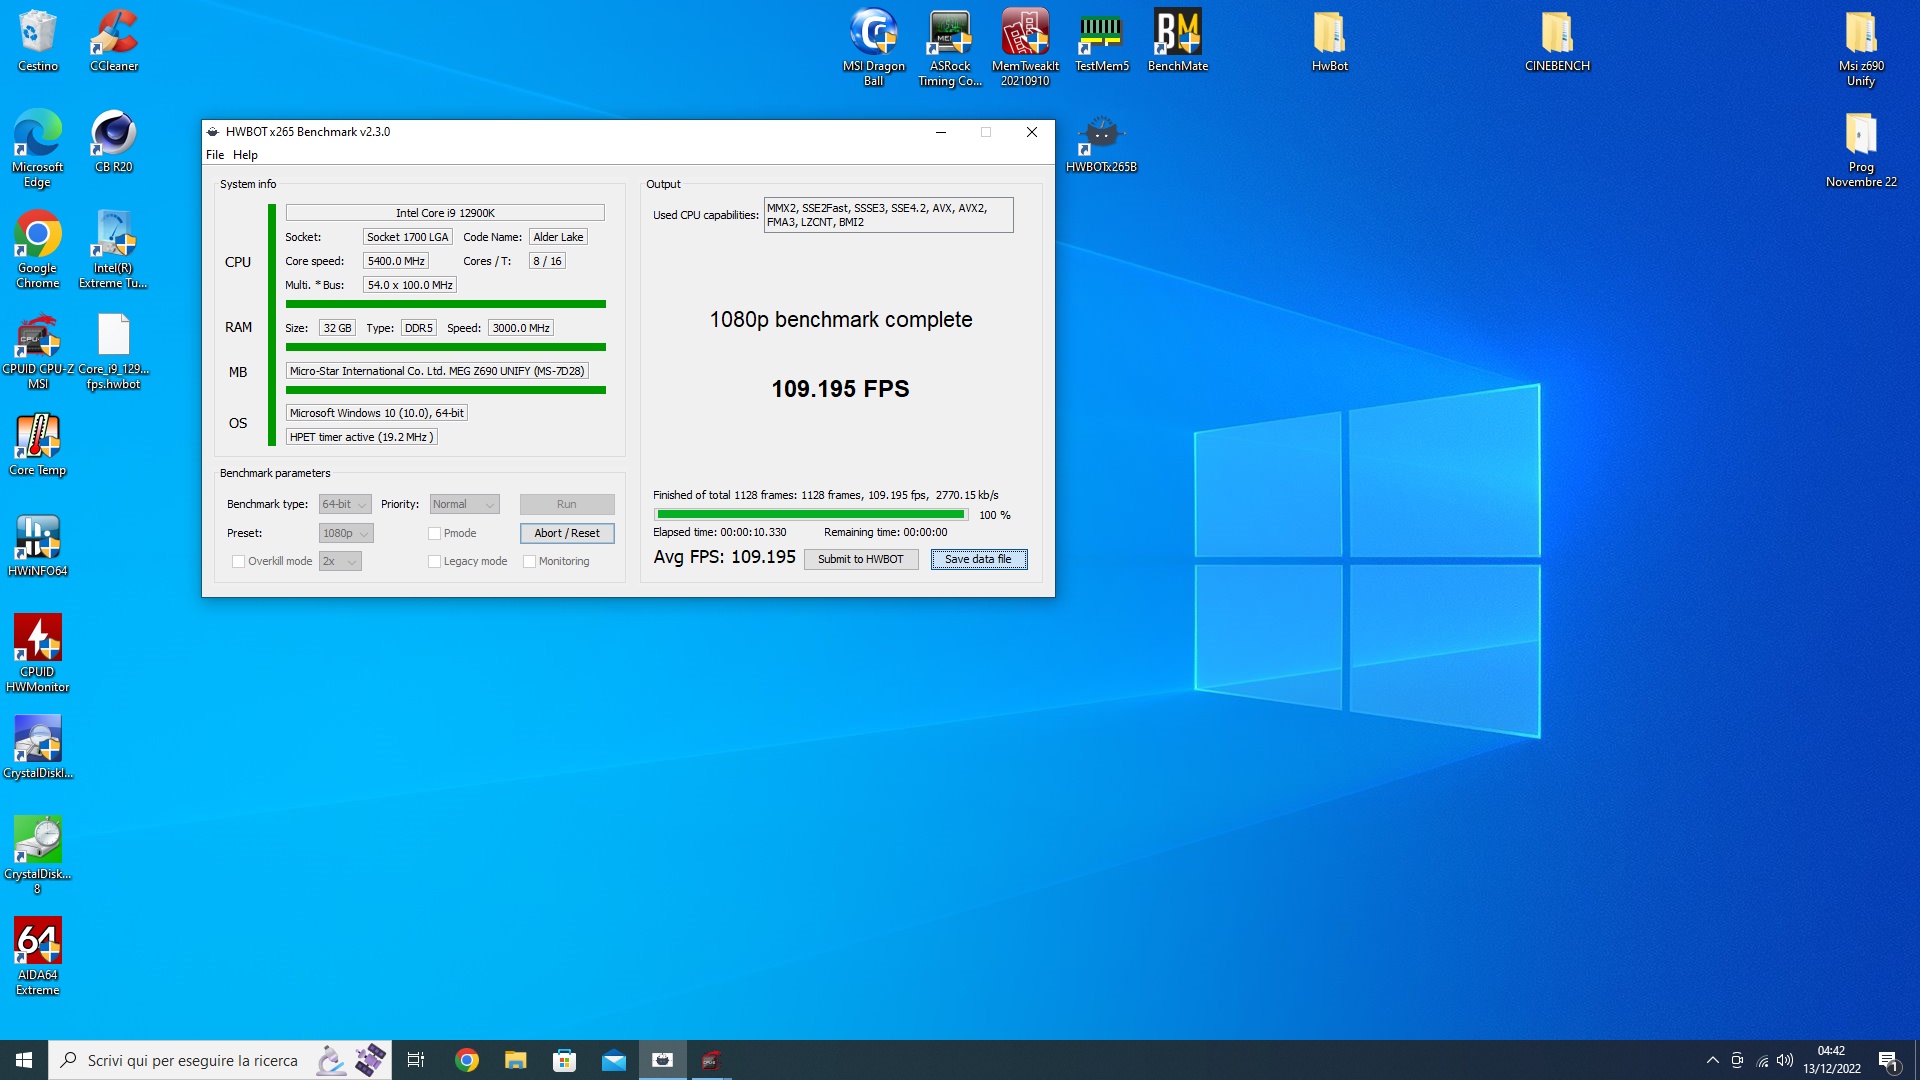
Task: Click the benchmark progress bar
Action: (811, 515)
